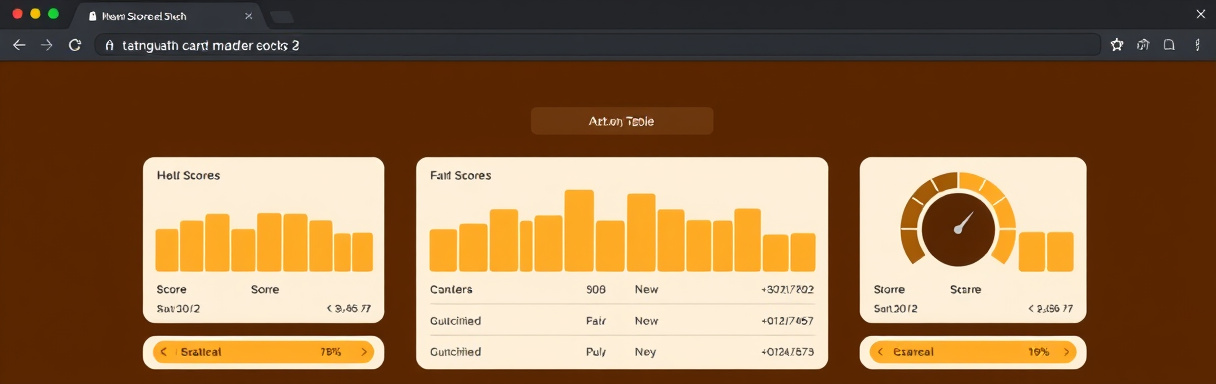
Task: Click the 'Fair' cell in the table
Action: (x=596, y=321)
